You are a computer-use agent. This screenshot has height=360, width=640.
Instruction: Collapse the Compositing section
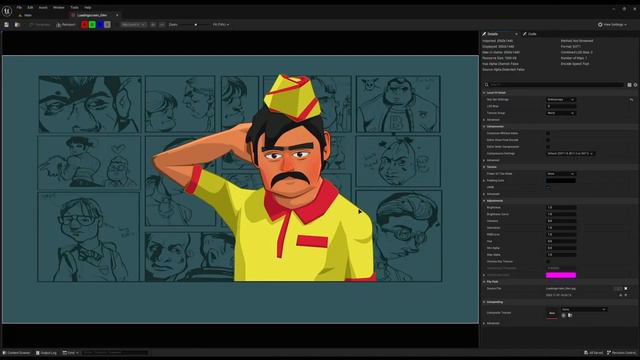point(484,302)
